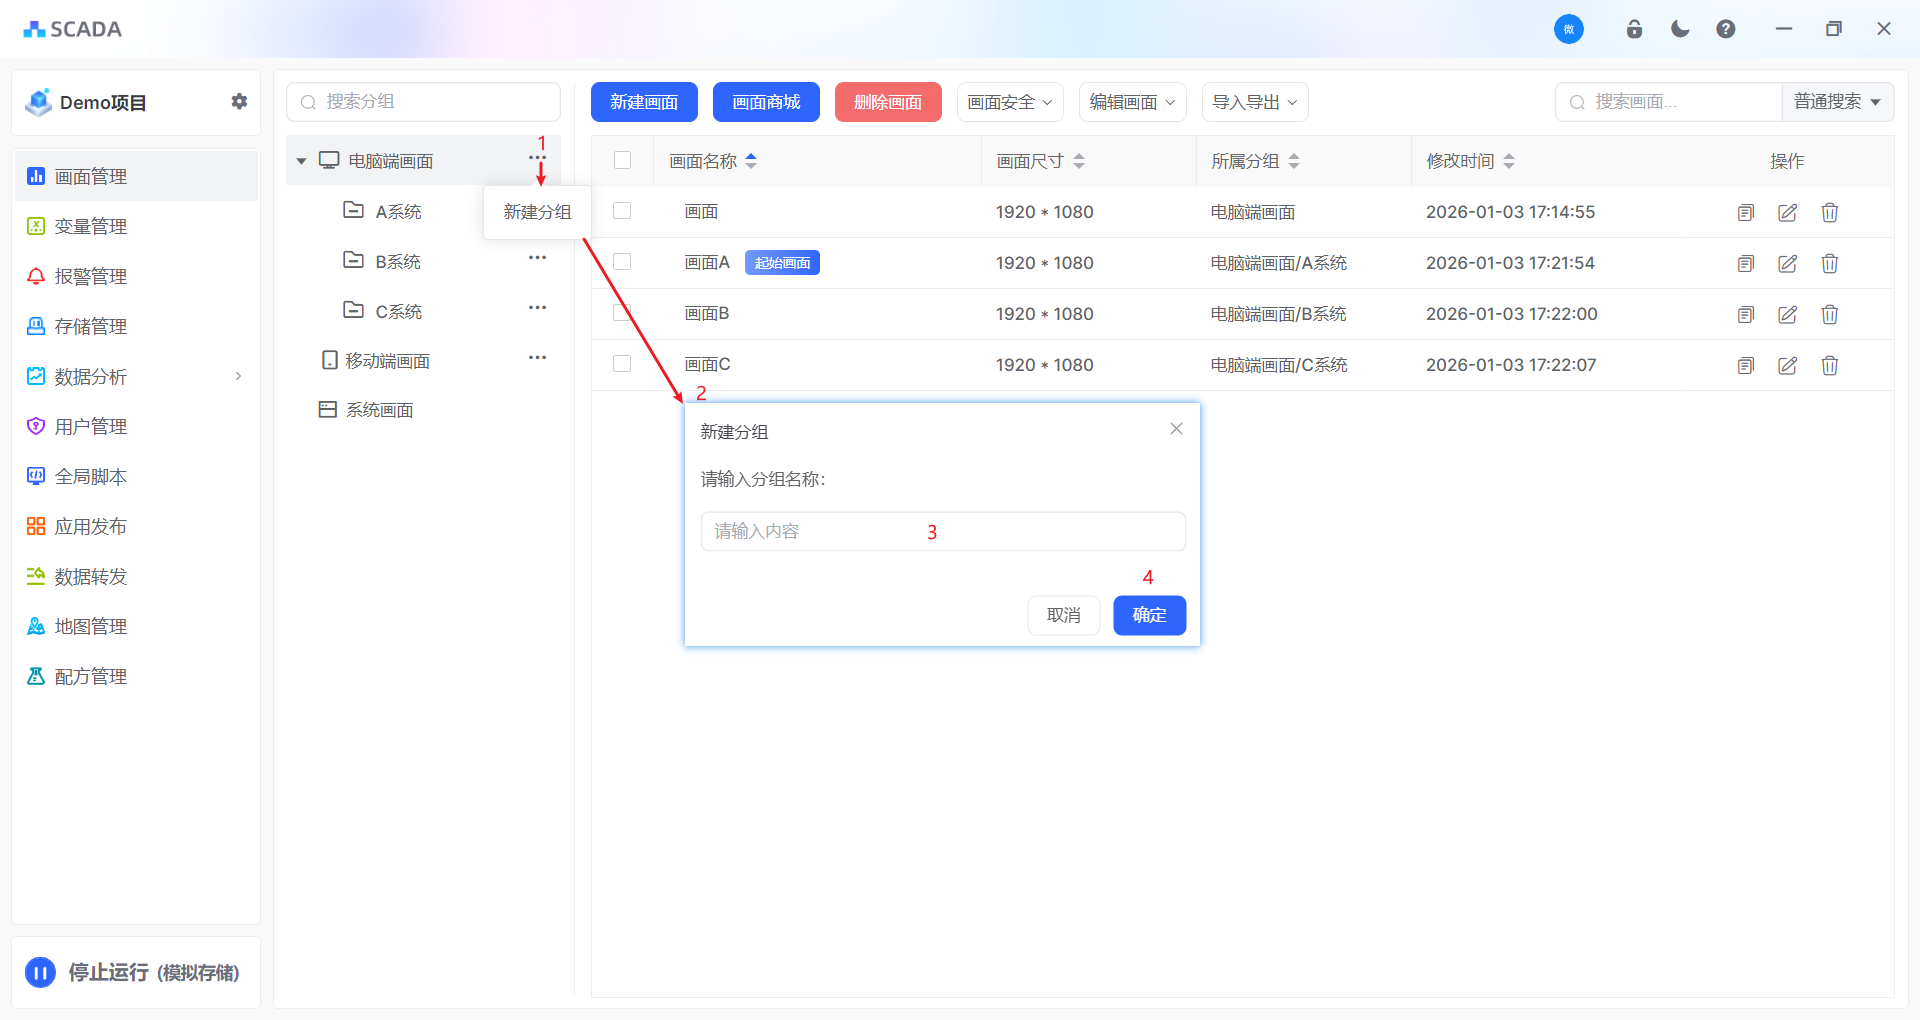Open the 画面安全 dropdown
1920x1020 pixels.
click(1009, 102)
